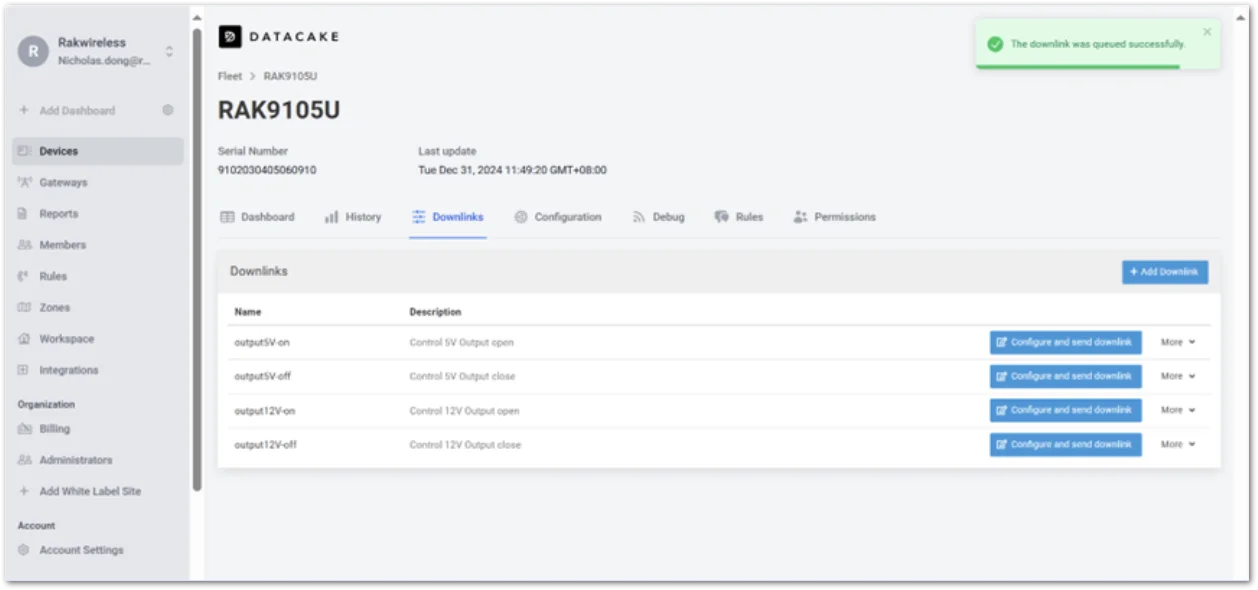Click the Fleet breadcrumb link
The width and height of the screenshot is (1258, 590).
[230, 76]
